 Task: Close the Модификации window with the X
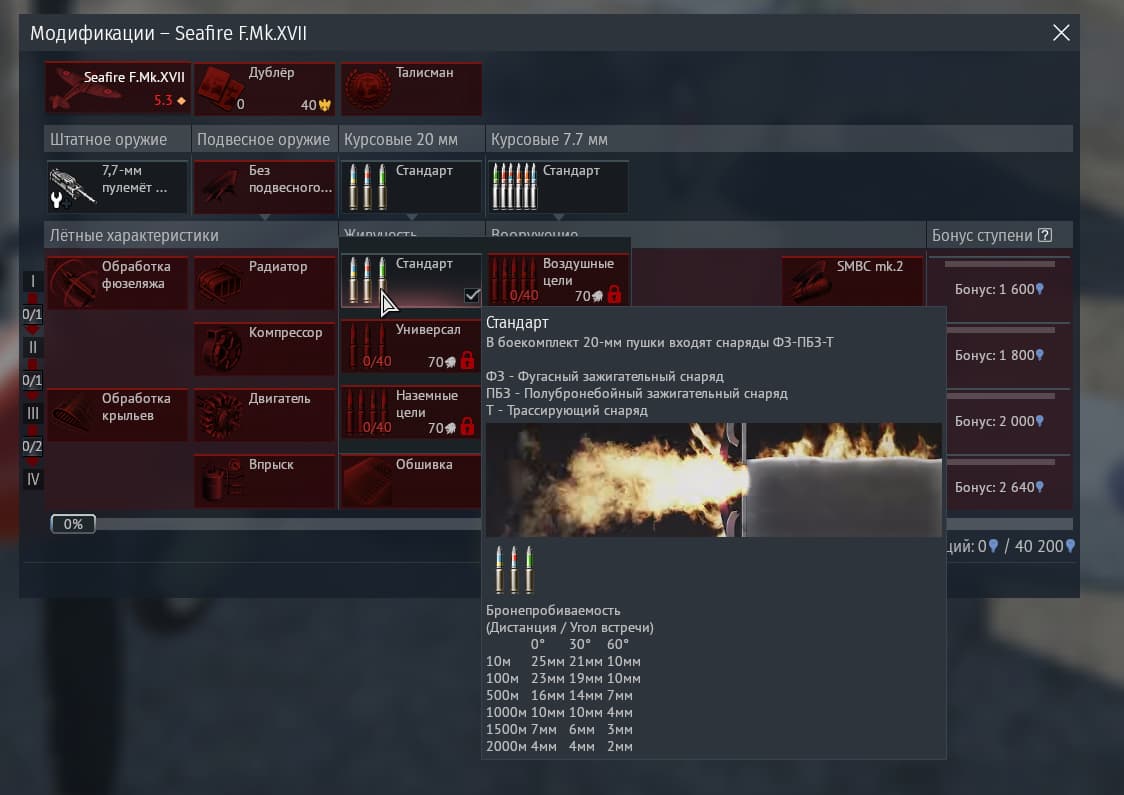click(1061, 33)
